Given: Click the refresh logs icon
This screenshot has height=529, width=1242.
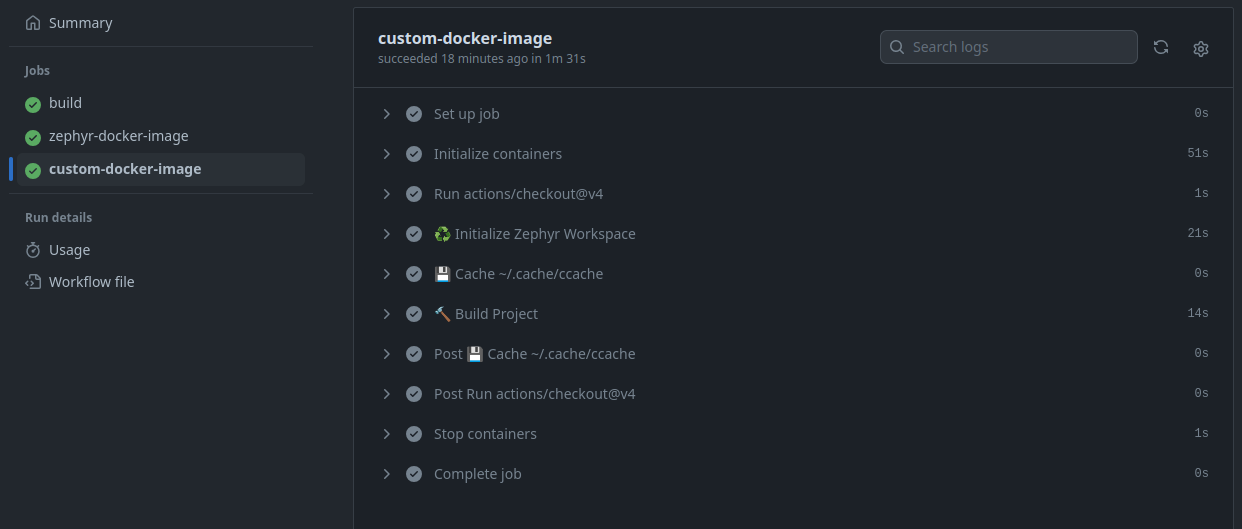Looking at the screenshot, I should pos(1161,47).
